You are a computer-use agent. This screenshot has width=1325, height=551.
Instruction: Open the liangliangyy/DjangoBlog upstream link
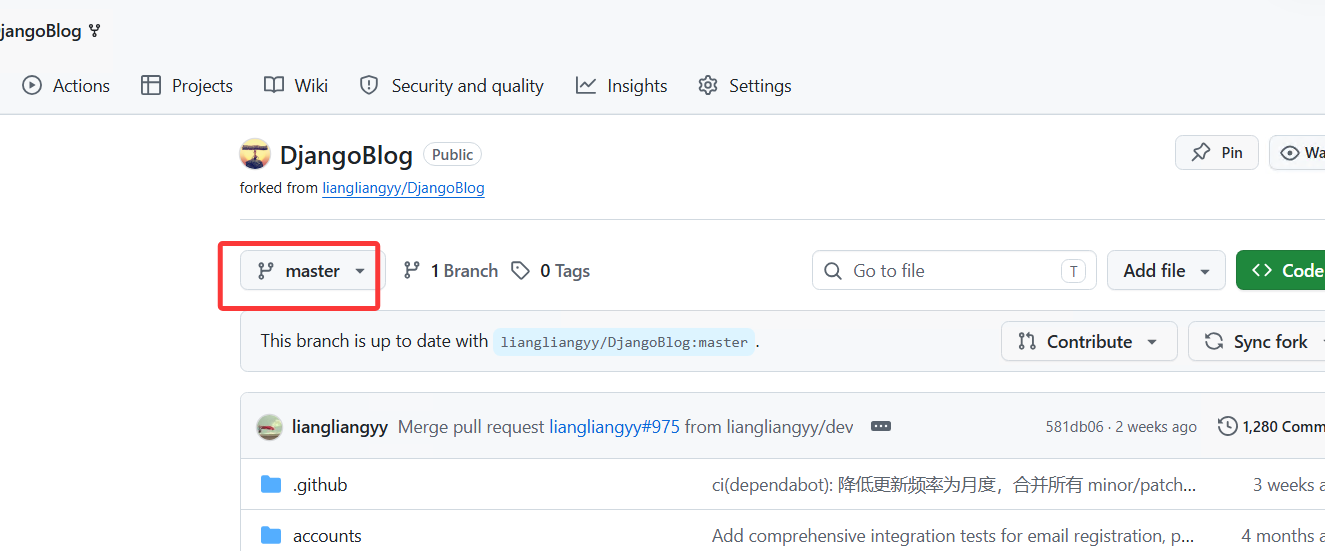pos(403,188)
